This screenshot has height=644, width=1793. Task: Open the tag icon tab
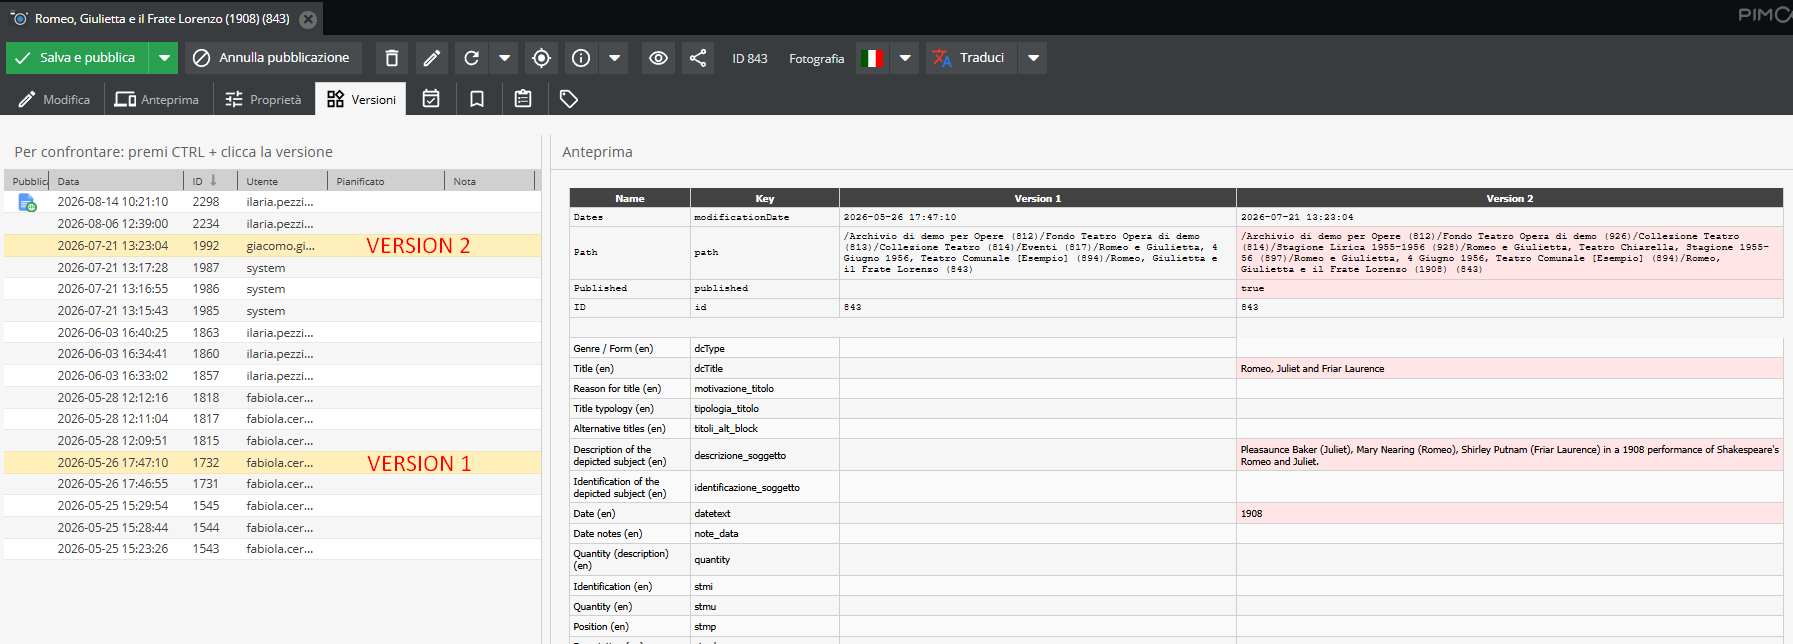pyautogui.click(x=569, y=99)
